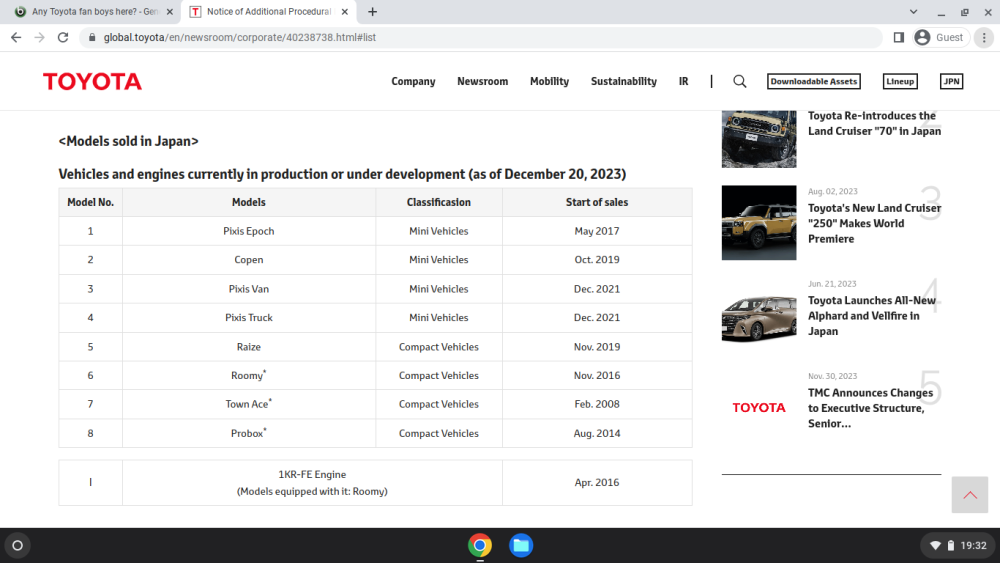Click "Aug. 02, 2023" article date

[x=832, y=191]
